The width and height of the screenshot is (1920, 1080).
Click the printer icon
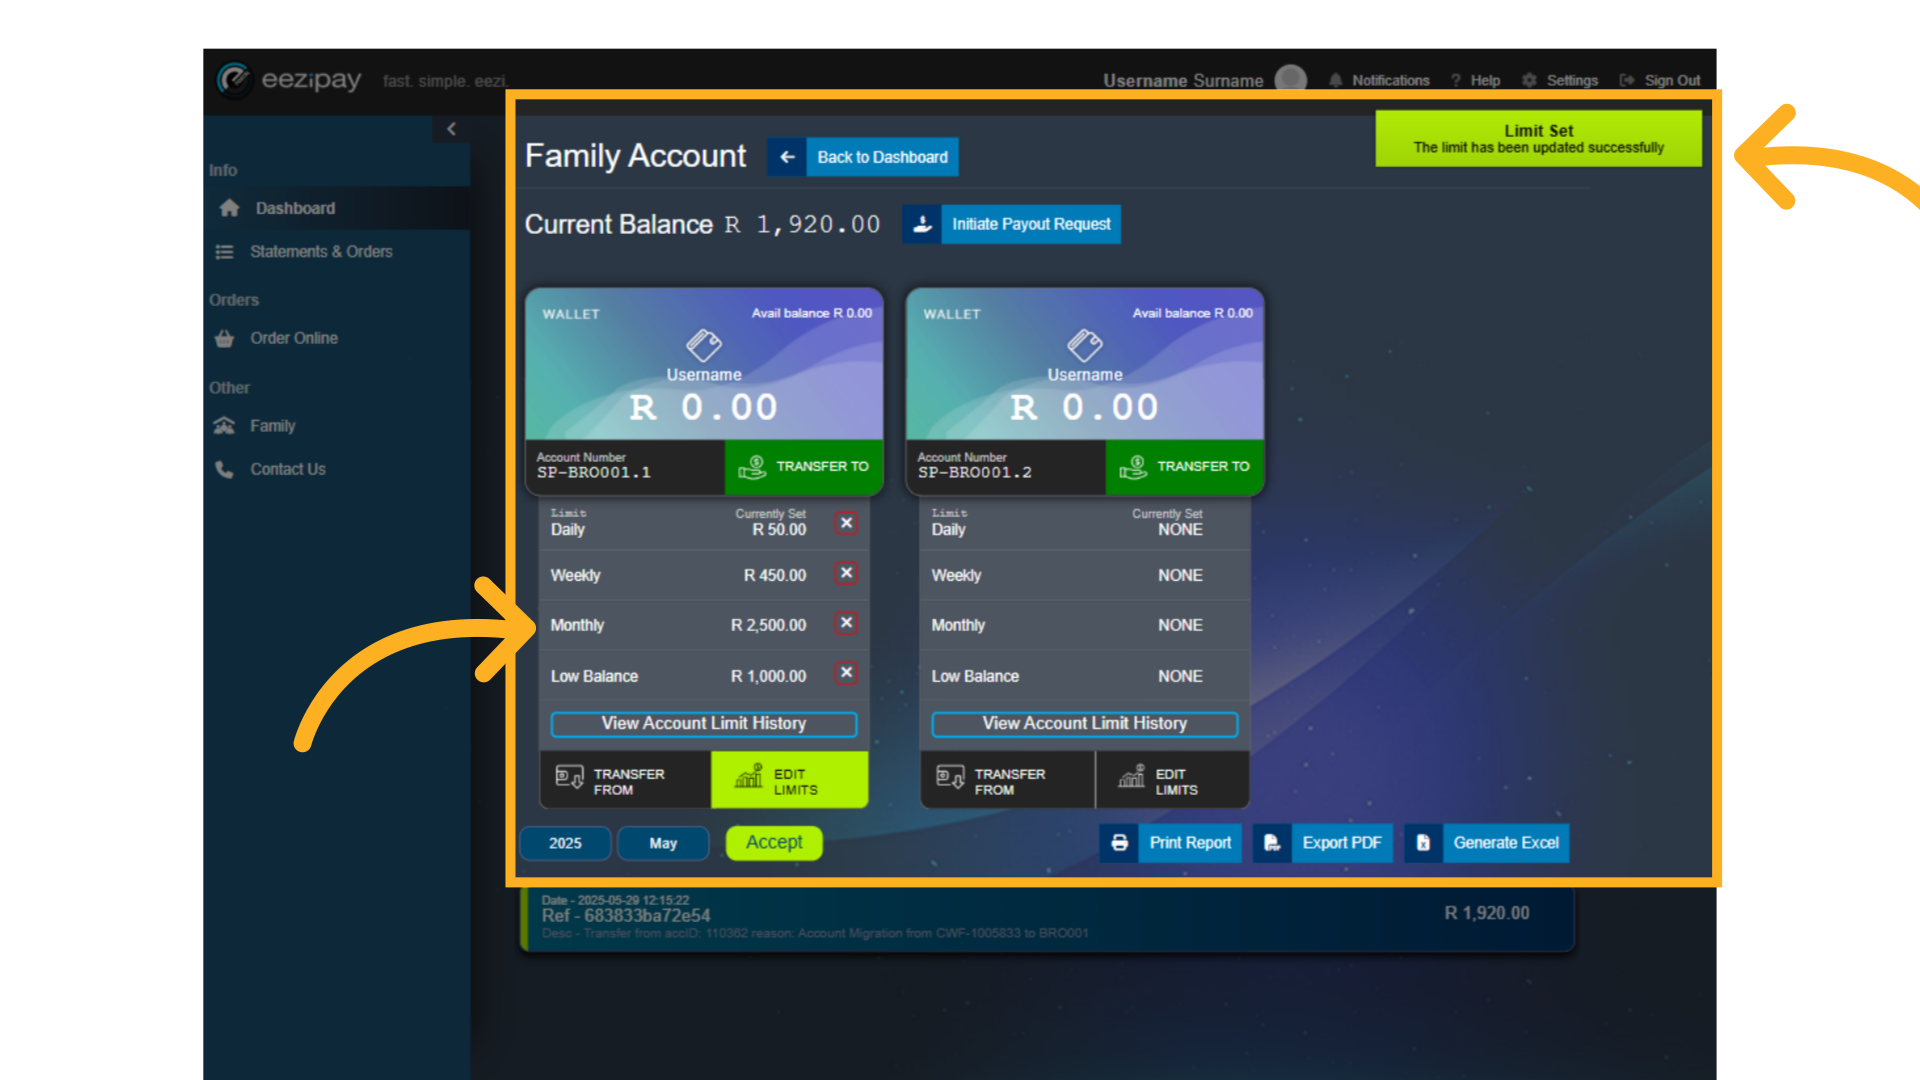1119,843
